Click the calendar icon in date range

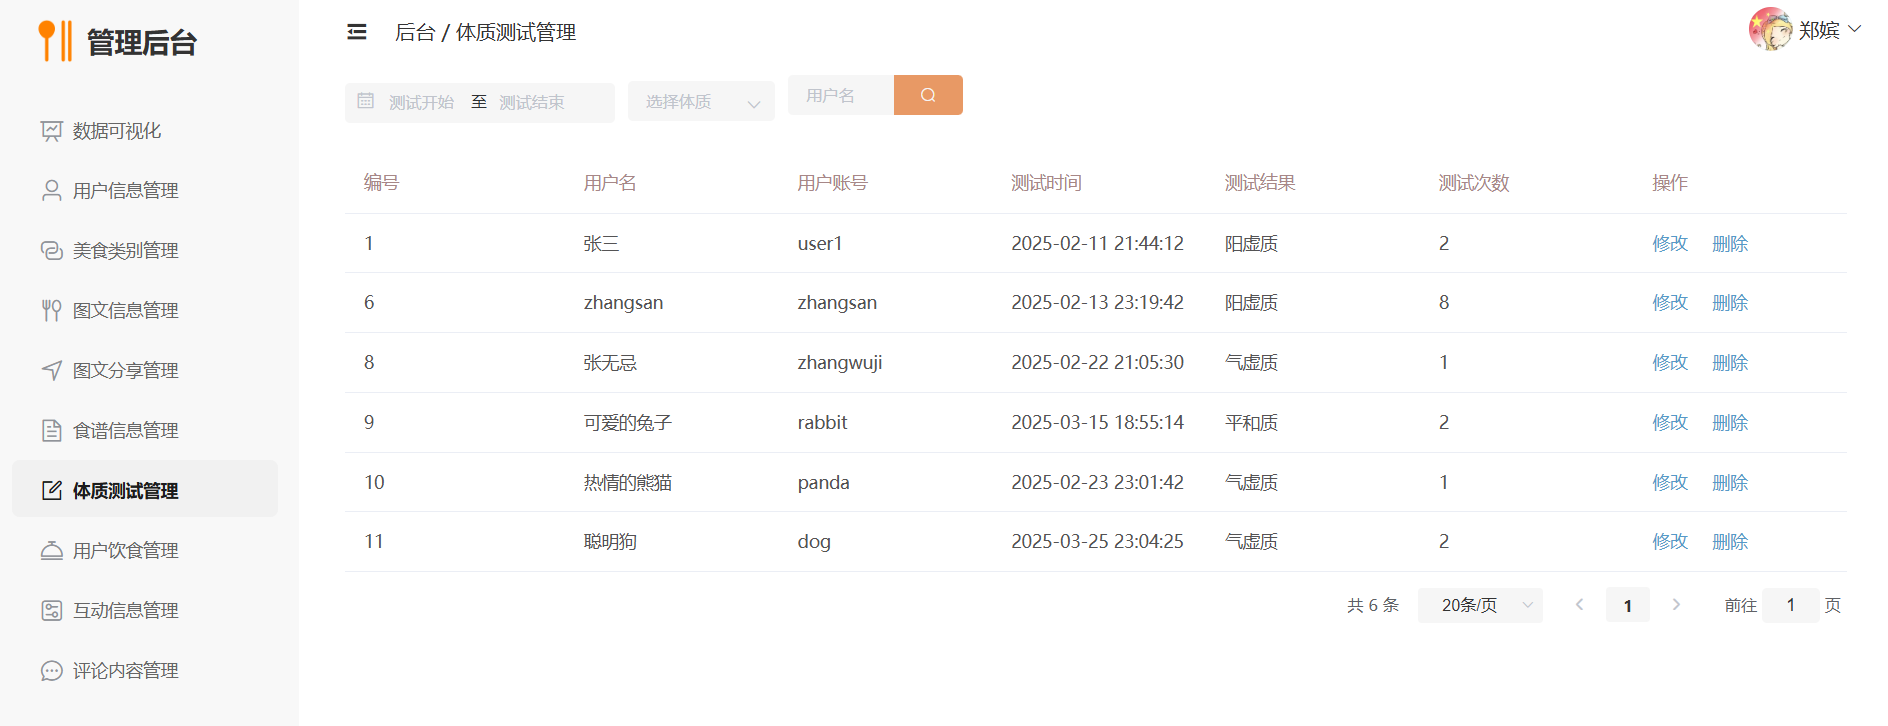(366, 101)
